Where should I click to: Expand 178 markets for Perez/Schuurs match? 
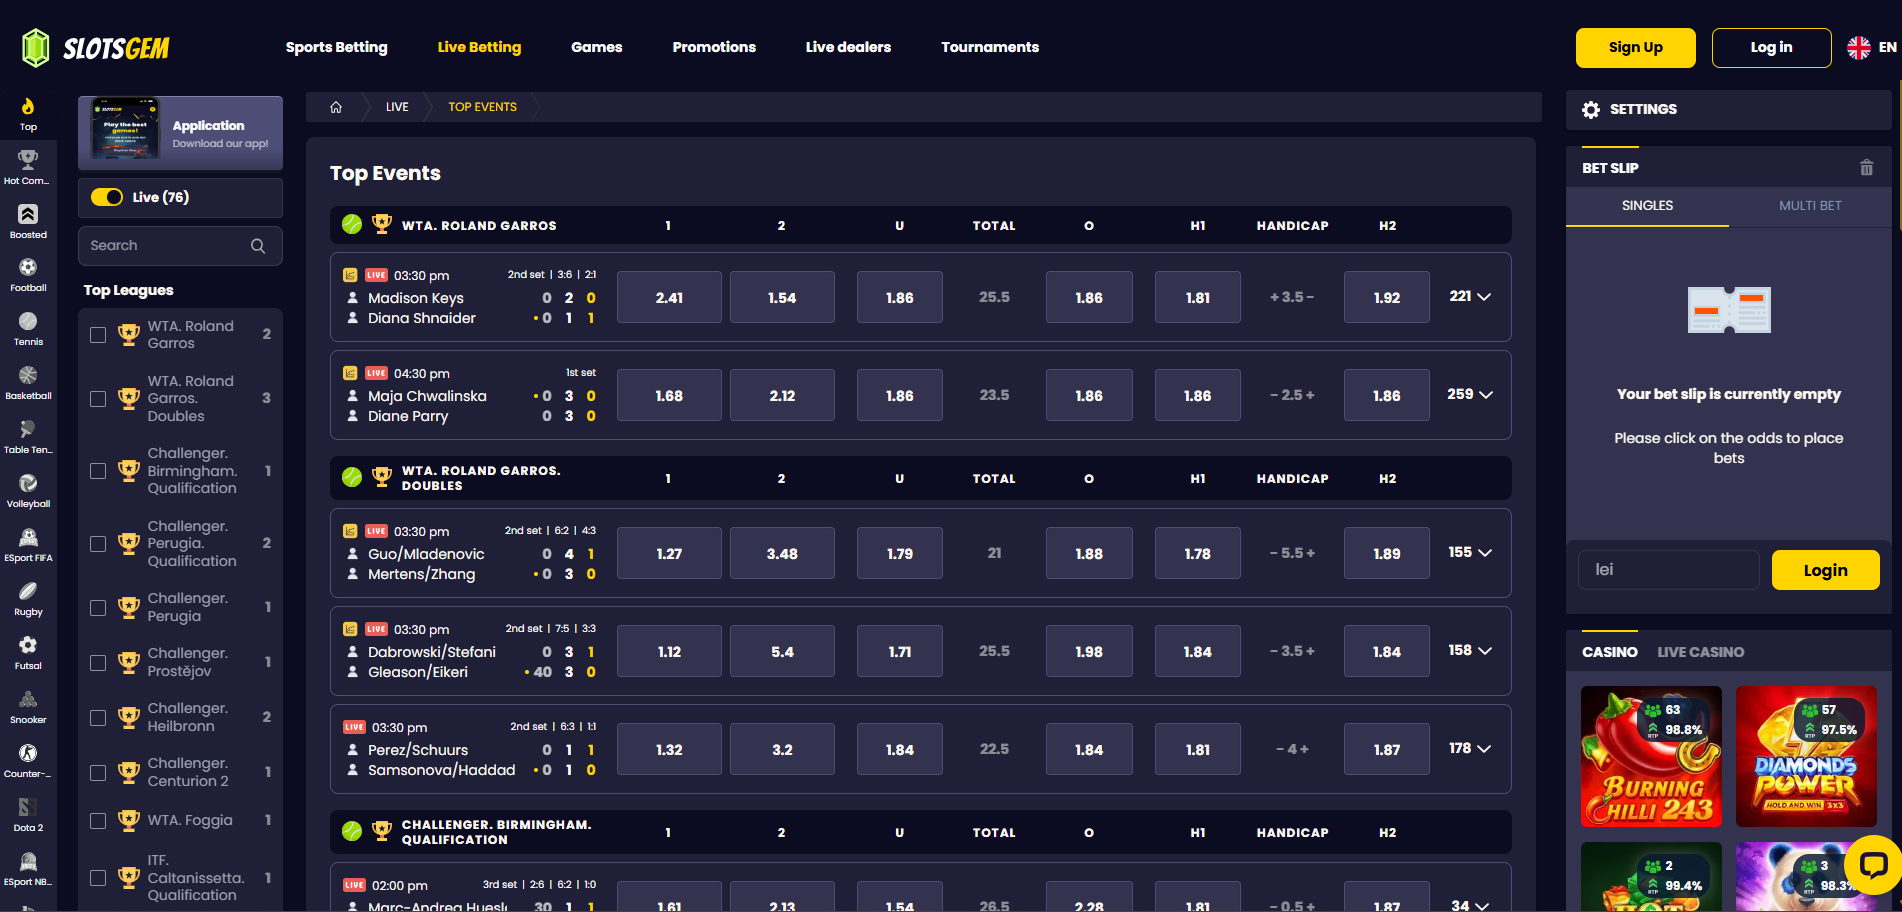coord(1470,749)
